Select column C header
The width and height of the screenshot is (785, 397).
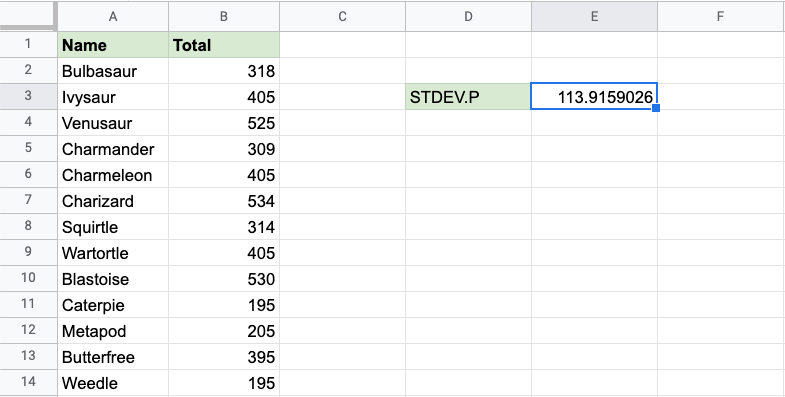coord(342,17)
